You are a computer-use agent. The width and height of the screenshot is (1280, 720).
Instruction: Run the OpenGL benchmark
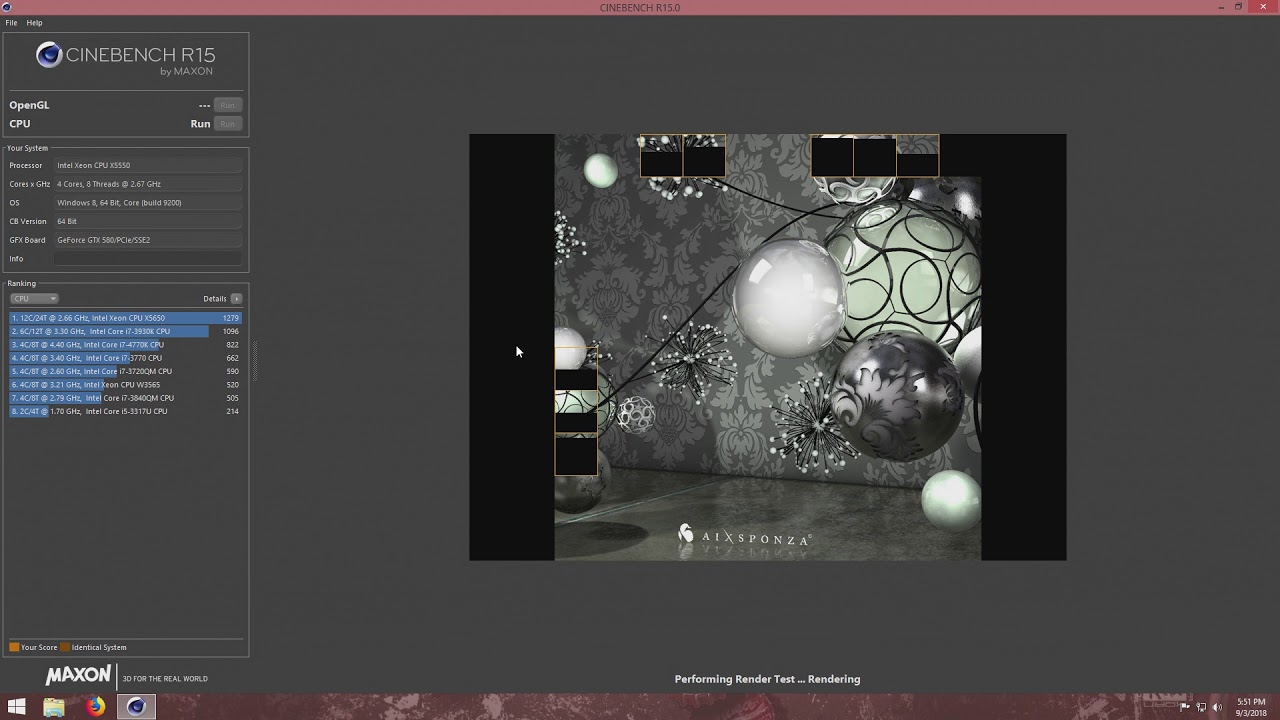click(227, 105)
